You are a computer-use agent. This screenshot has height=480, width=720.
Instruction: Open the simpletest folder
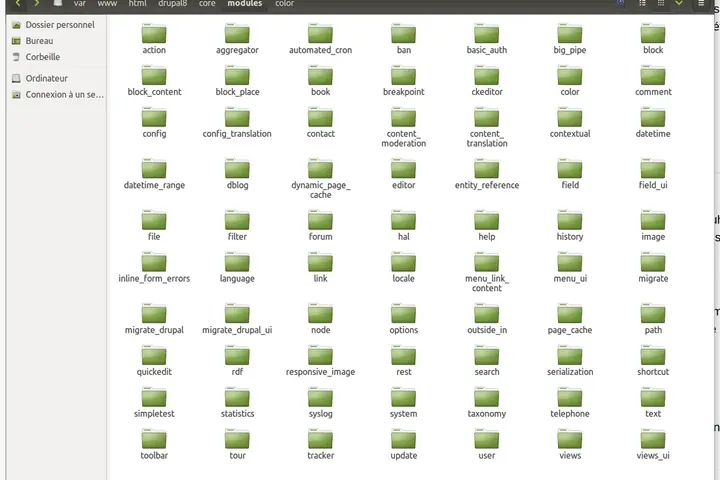pyautogui.click(x=154, y=402)
